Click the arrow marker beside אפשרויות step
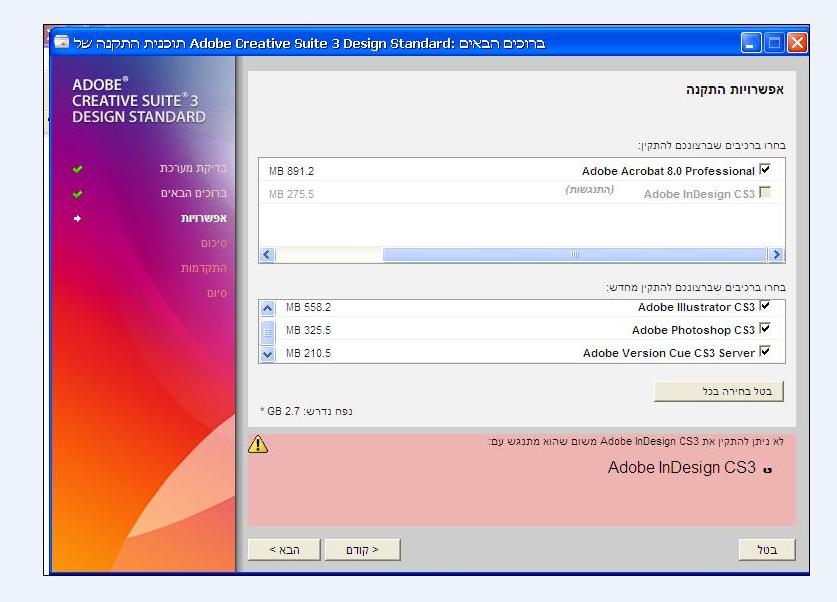Screen dimensions: 837x602 [77, 218]
